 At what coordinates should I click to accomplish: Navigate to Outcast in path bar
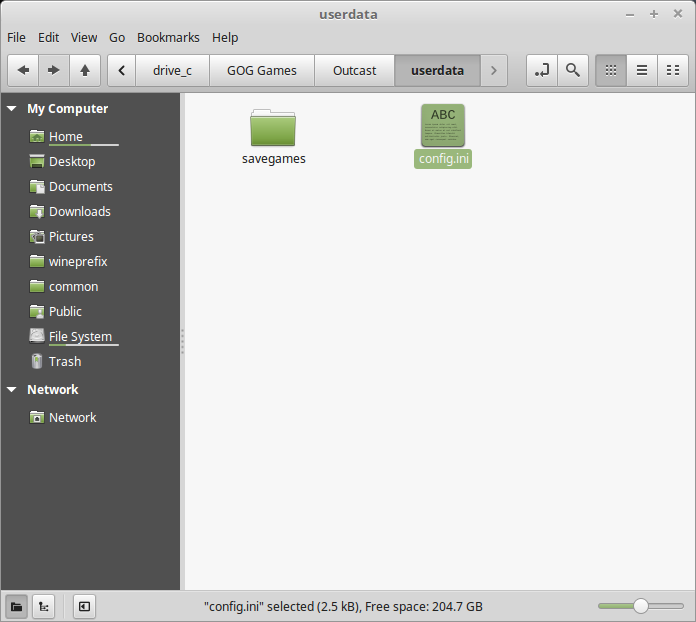pyautogui.click(x=354, y=70)
